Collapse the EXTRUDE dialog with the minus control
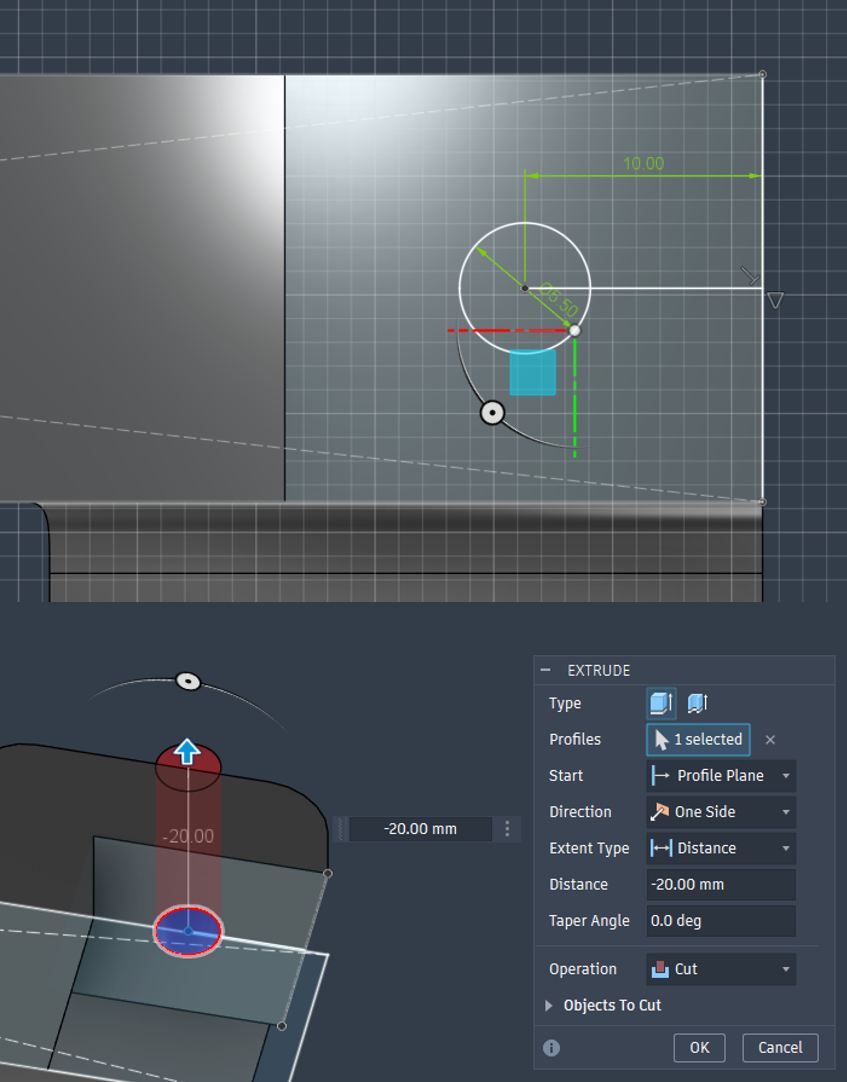The image size is (847, 1082). coord(545,670)
